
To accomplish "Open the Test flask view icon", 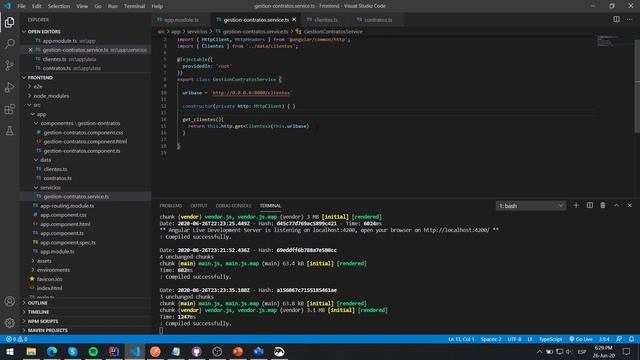I will coord(9,131).
